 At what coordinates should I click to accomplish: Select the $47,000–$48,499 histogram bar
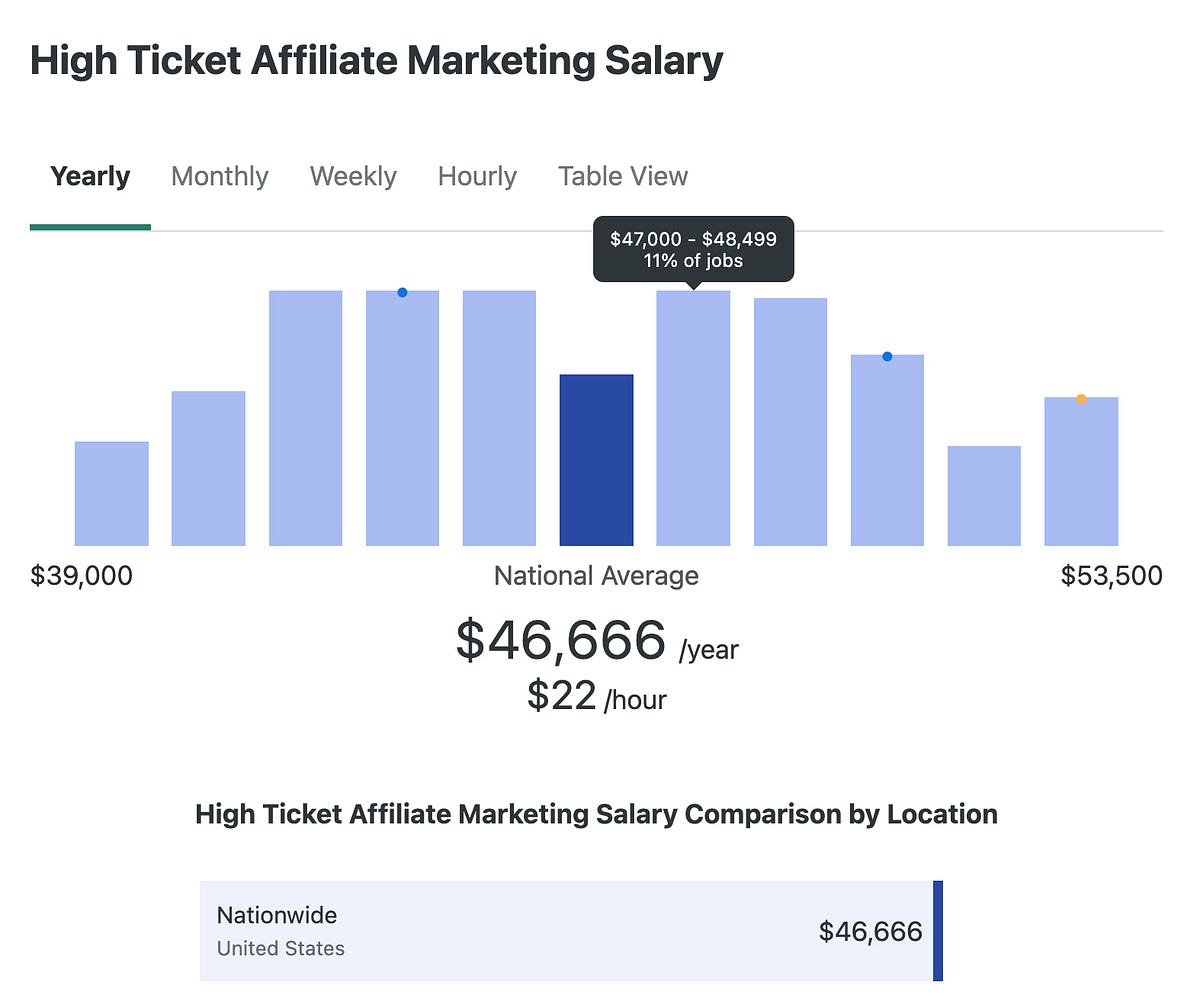(693, 420)
